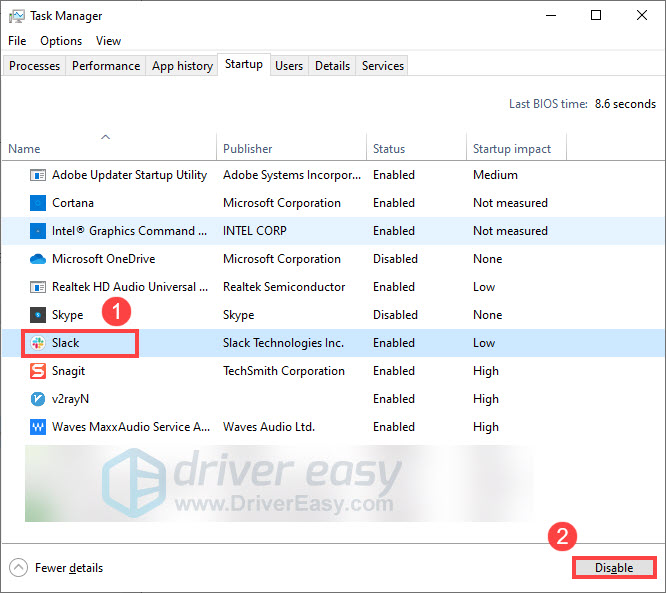Open the File menu
Viewport: 666px width, 593px height.
click(17, 41)
